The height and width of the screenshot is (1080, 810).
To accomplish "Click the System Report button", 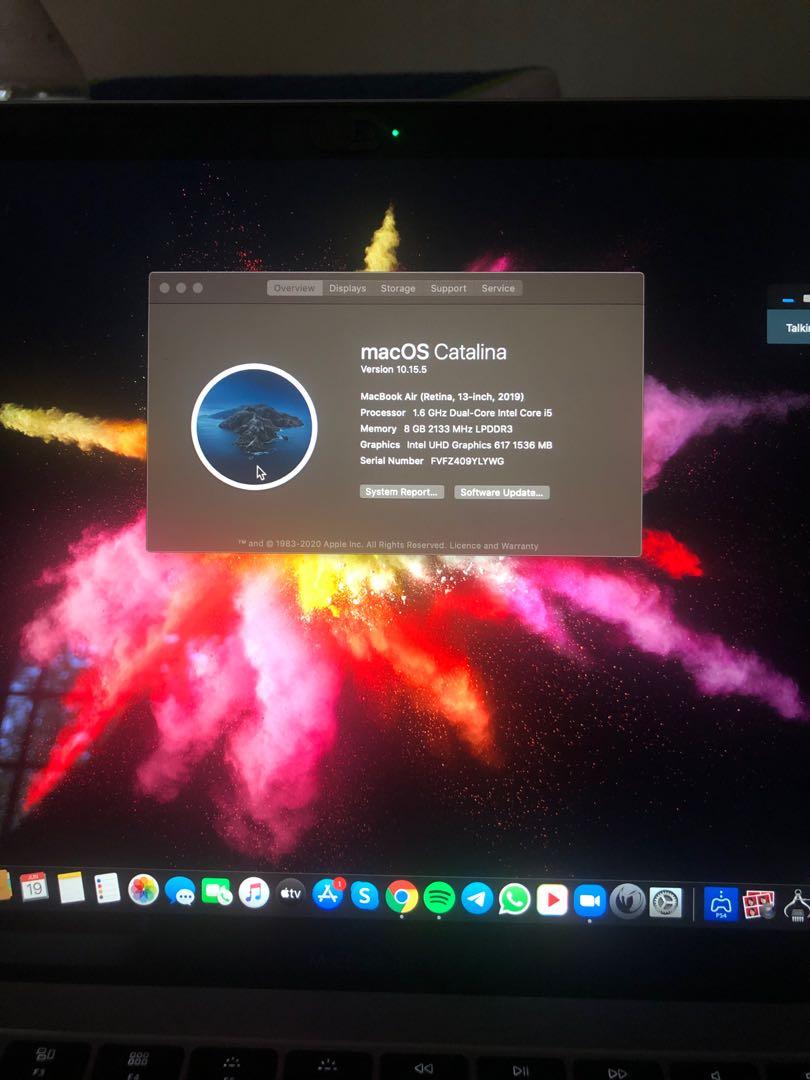I will click(400, 491).
